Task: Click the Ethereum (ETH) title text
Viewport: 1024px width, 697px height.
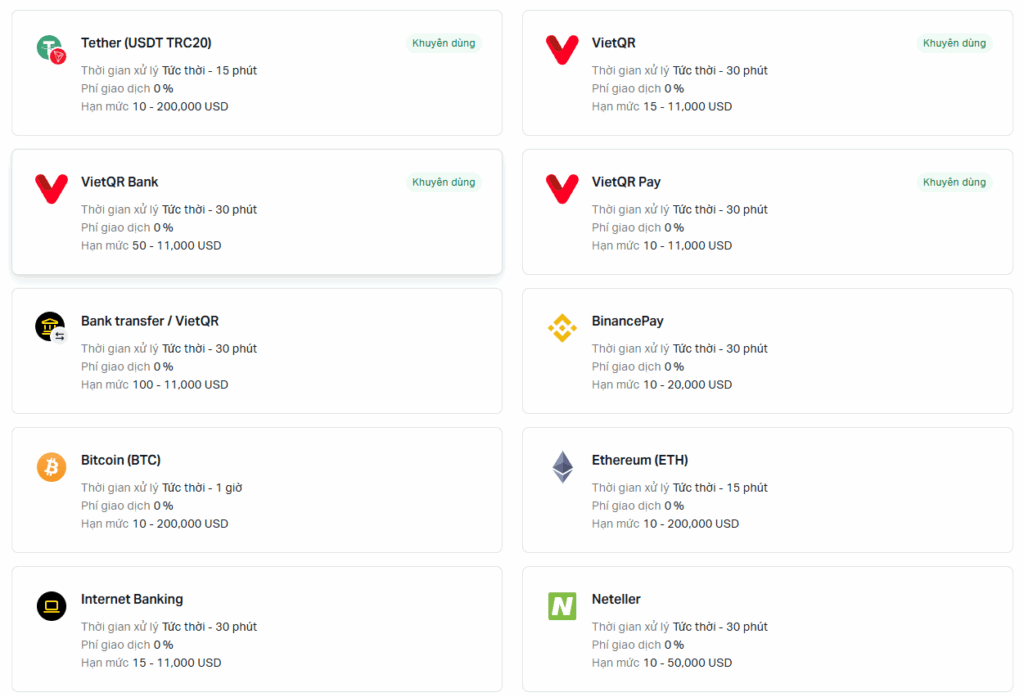Action: 640,461
